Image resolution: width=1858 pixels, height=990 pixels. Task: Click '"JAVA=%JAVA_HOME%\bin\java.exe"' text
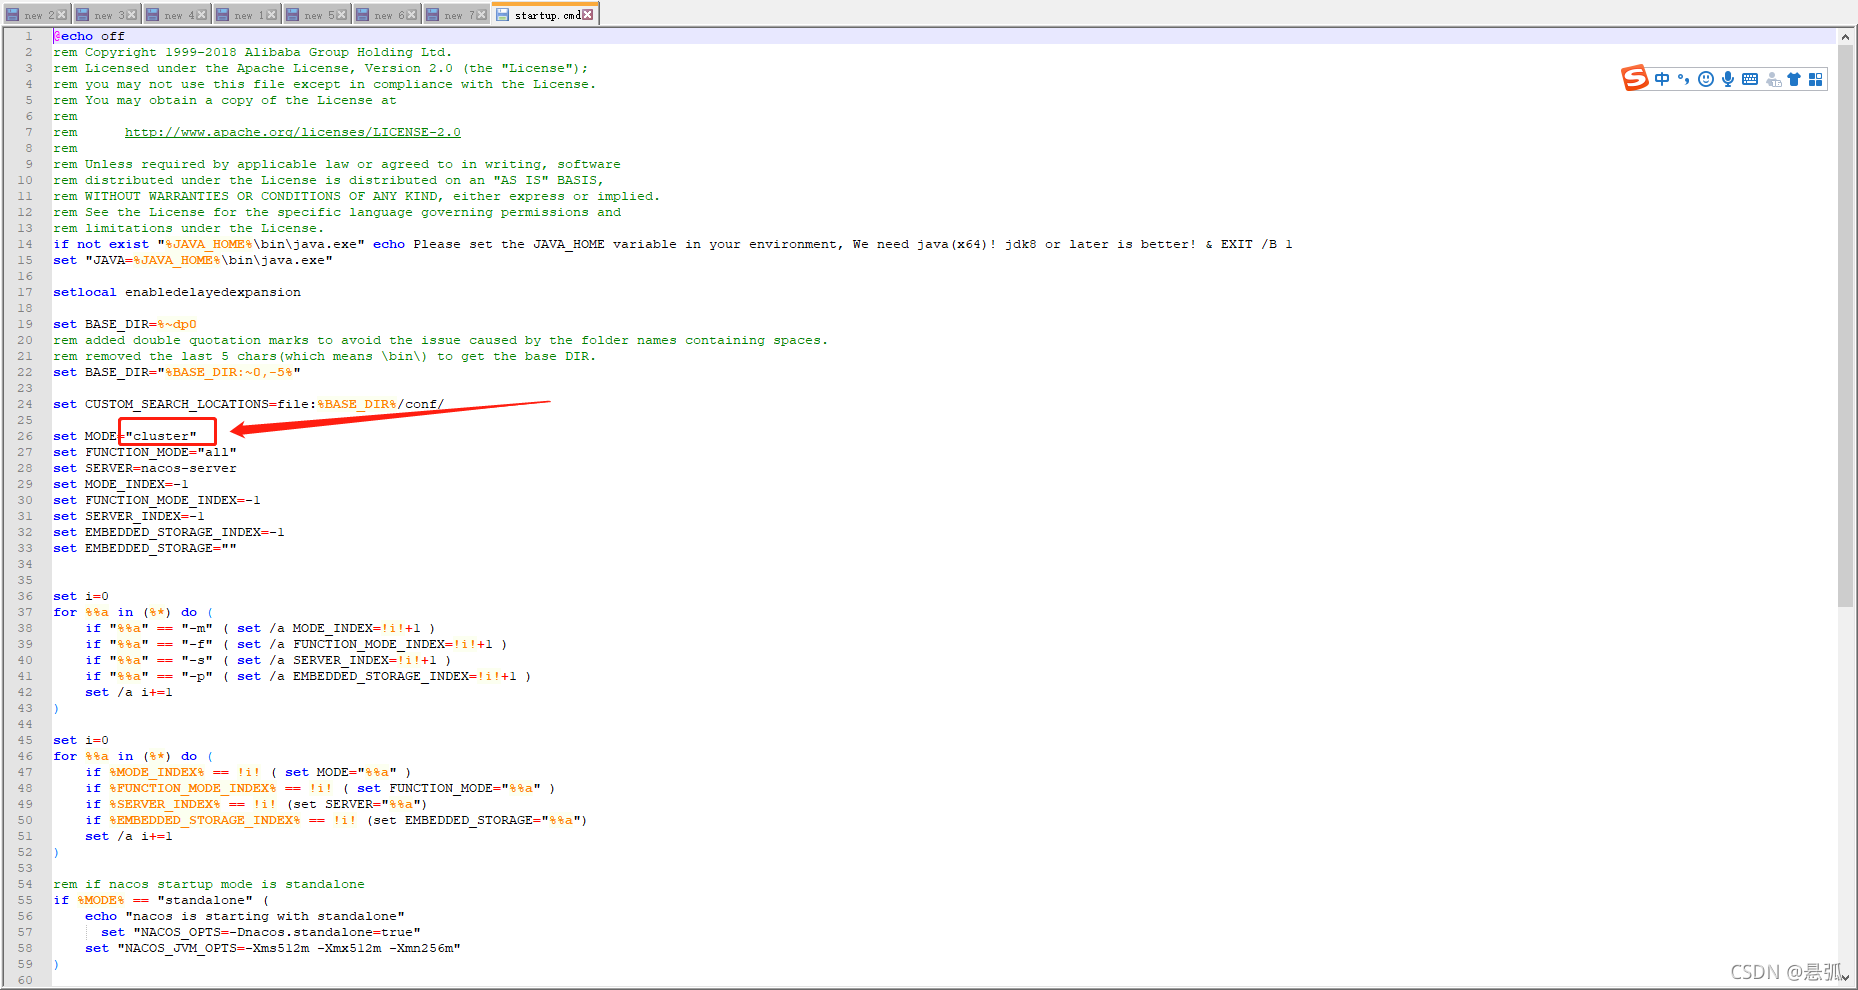coord(209,260)
